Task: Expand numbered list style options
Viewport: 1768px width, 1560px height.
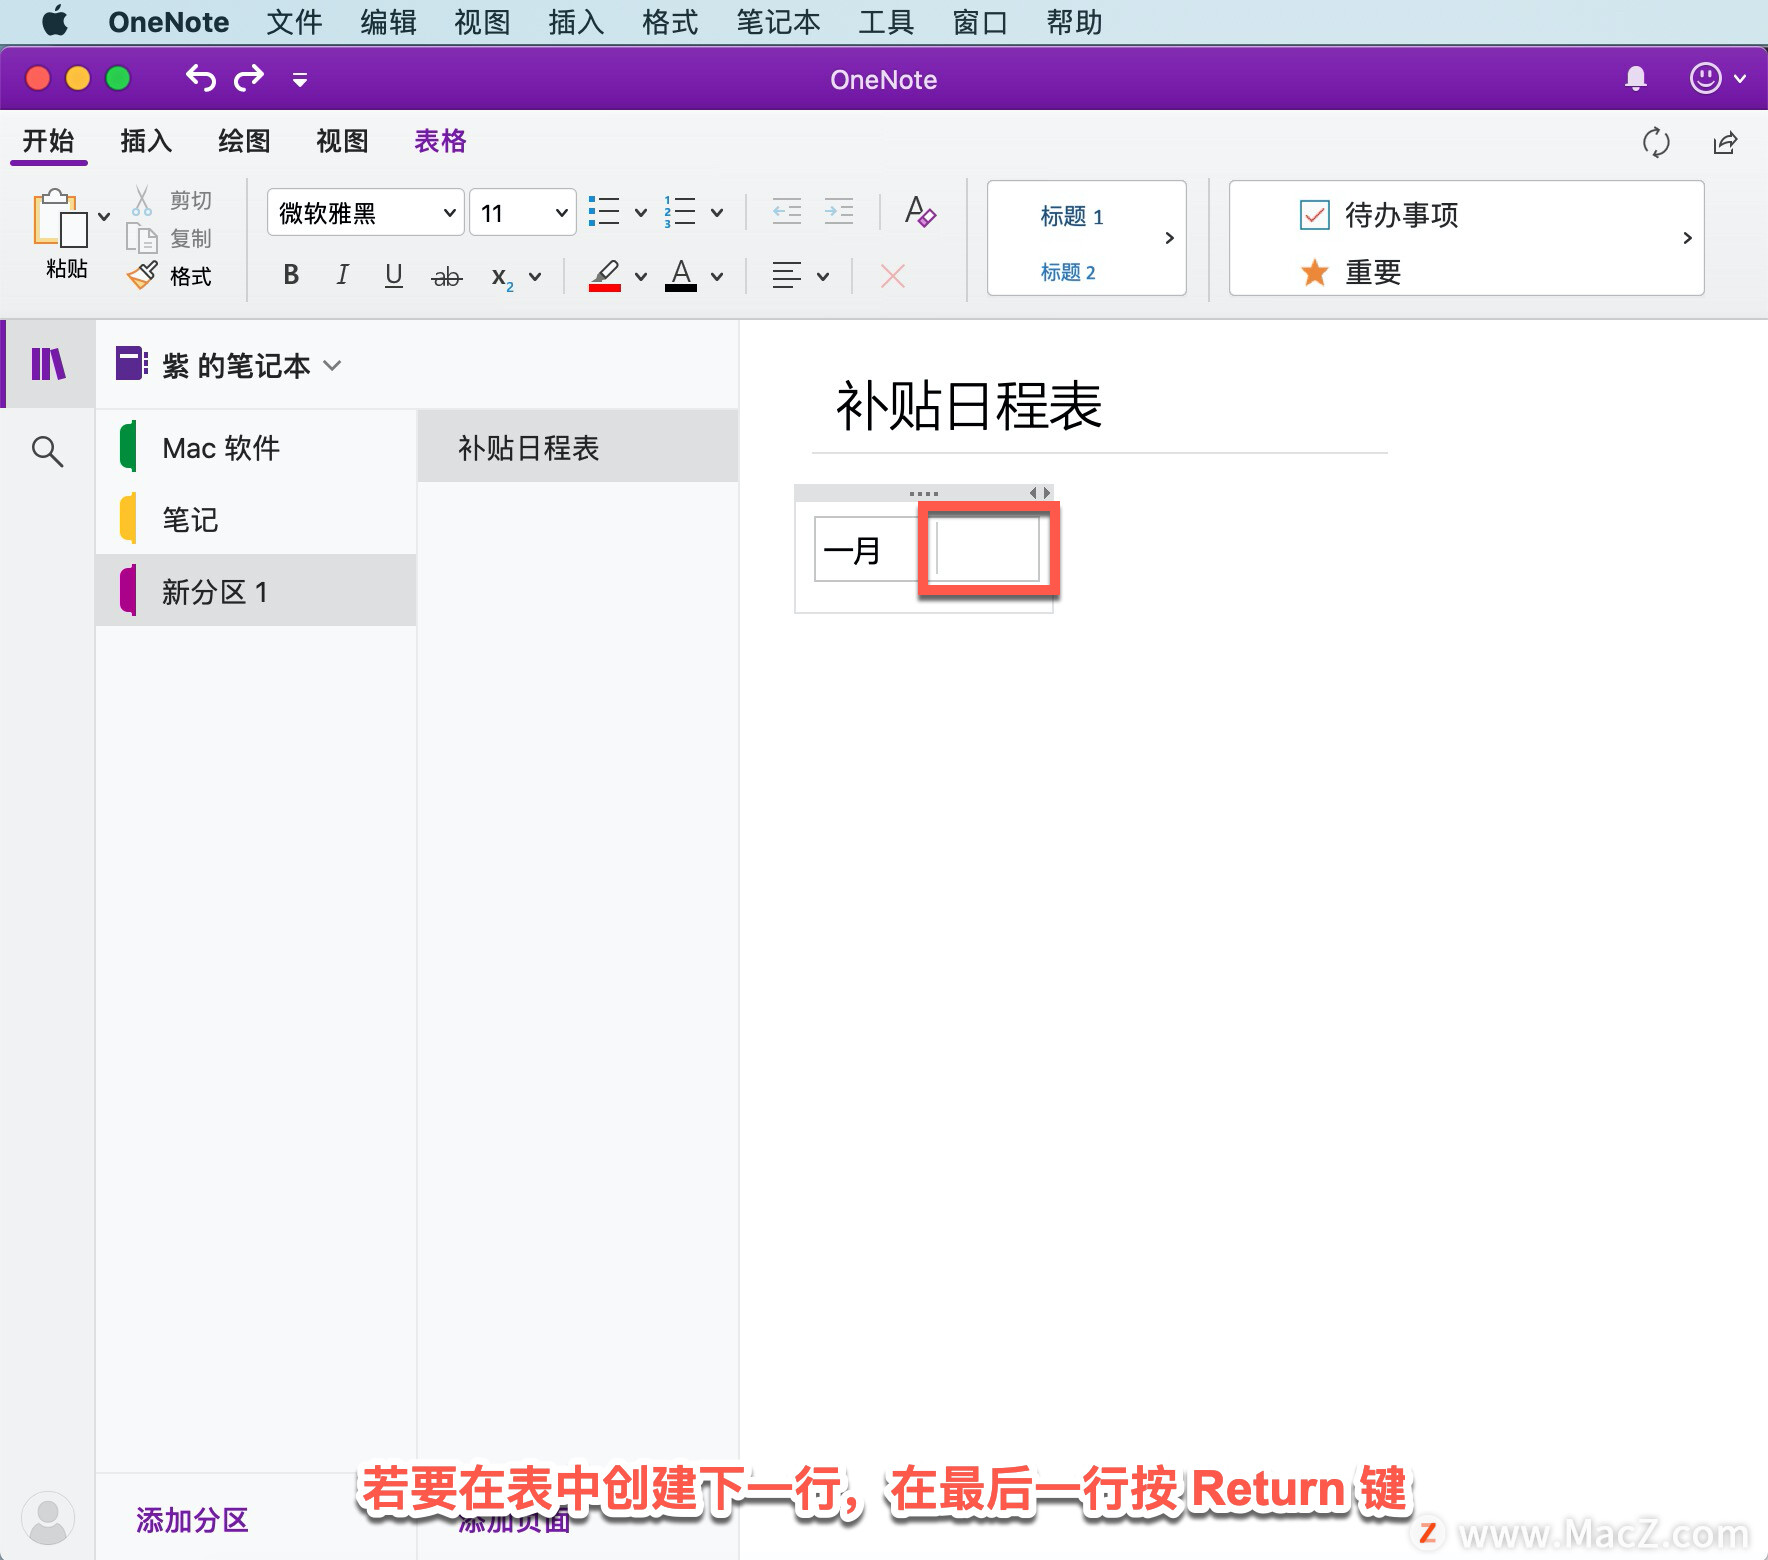Action: (717, 213)
